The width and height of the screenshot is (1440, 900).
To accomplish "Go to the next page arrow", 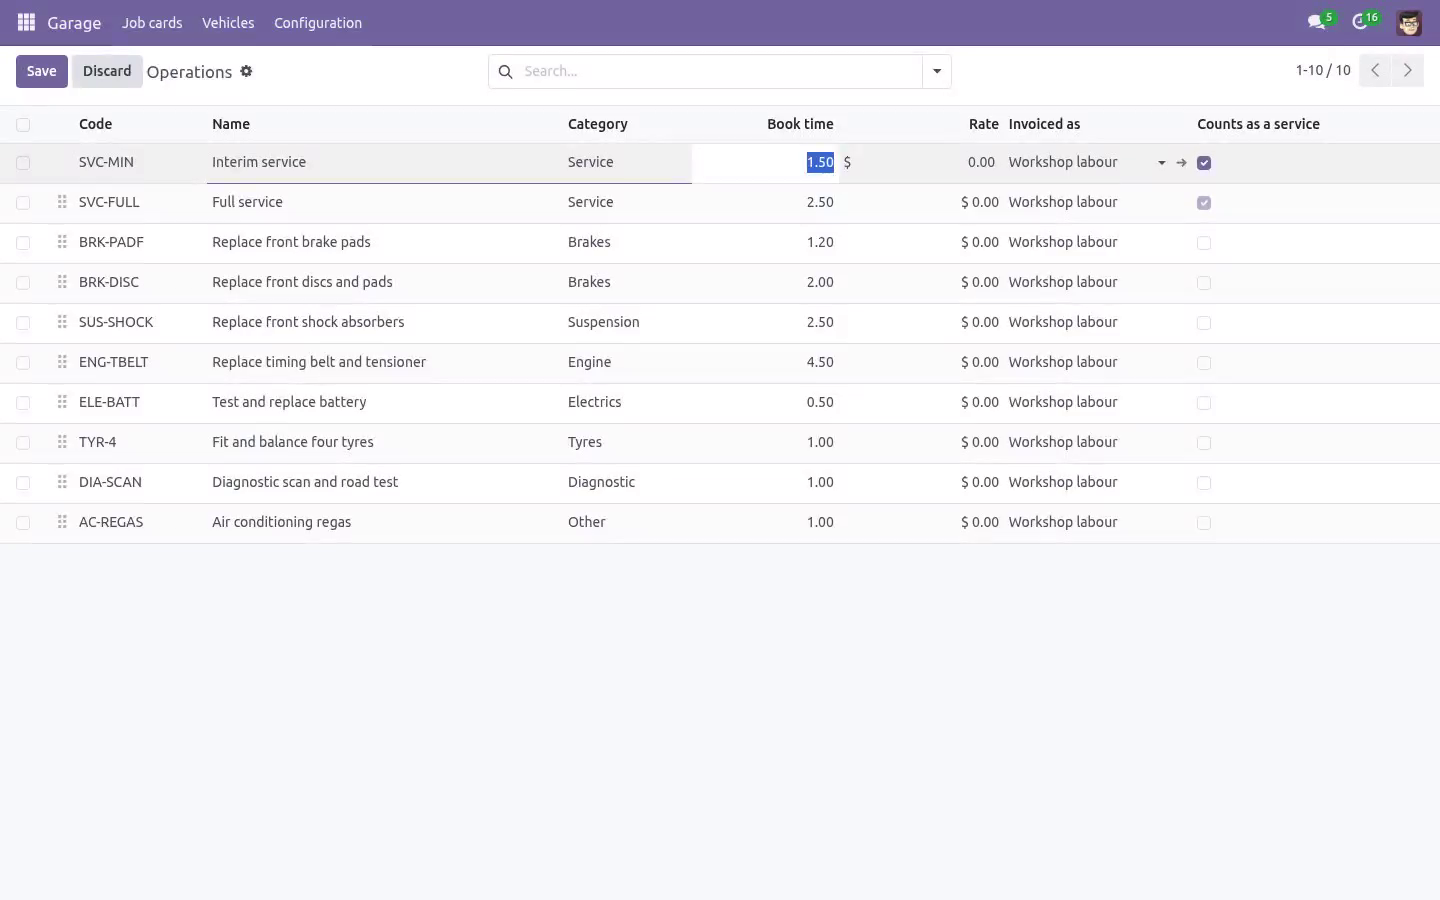I will 1407,70.
